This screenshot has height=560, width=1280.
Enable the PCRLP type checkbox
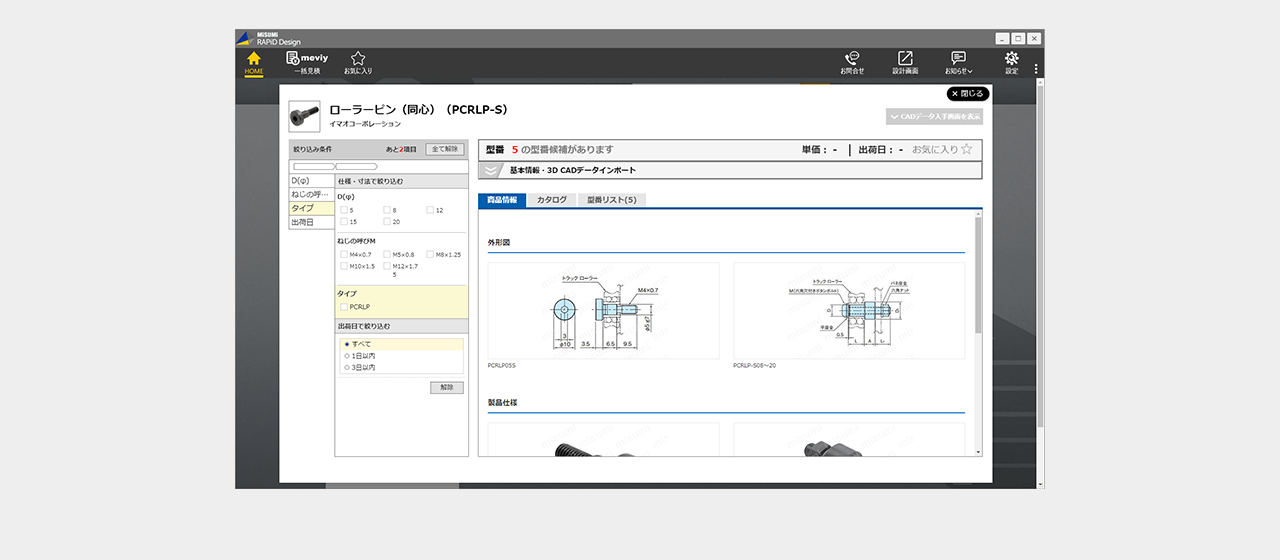coord(345,307)
